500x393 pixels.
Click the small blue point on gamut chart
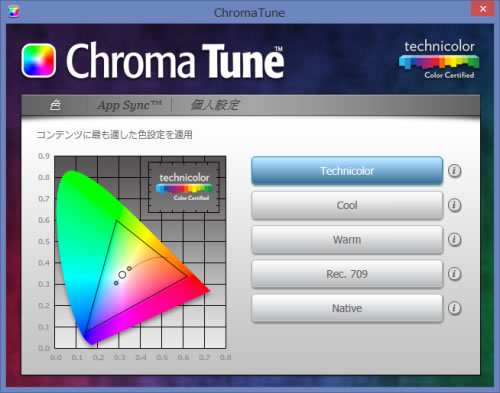point(116,283)
